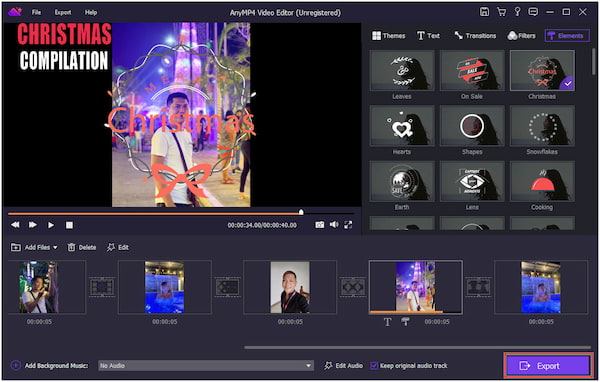600x382 pixels.
Task: Rewind playback with the rewind button
Action: tap(15, 225)
